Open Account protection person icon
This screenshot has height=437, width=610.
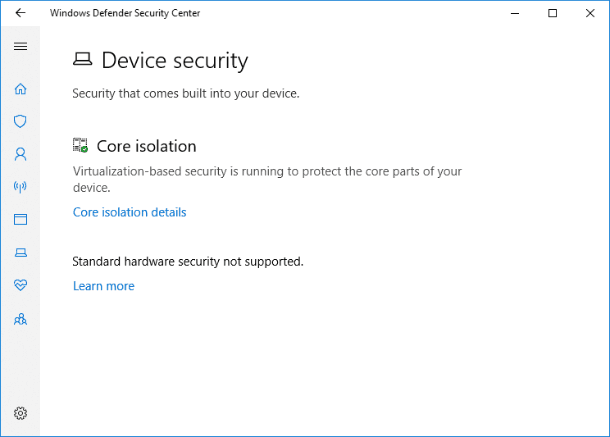click(20, 154)
